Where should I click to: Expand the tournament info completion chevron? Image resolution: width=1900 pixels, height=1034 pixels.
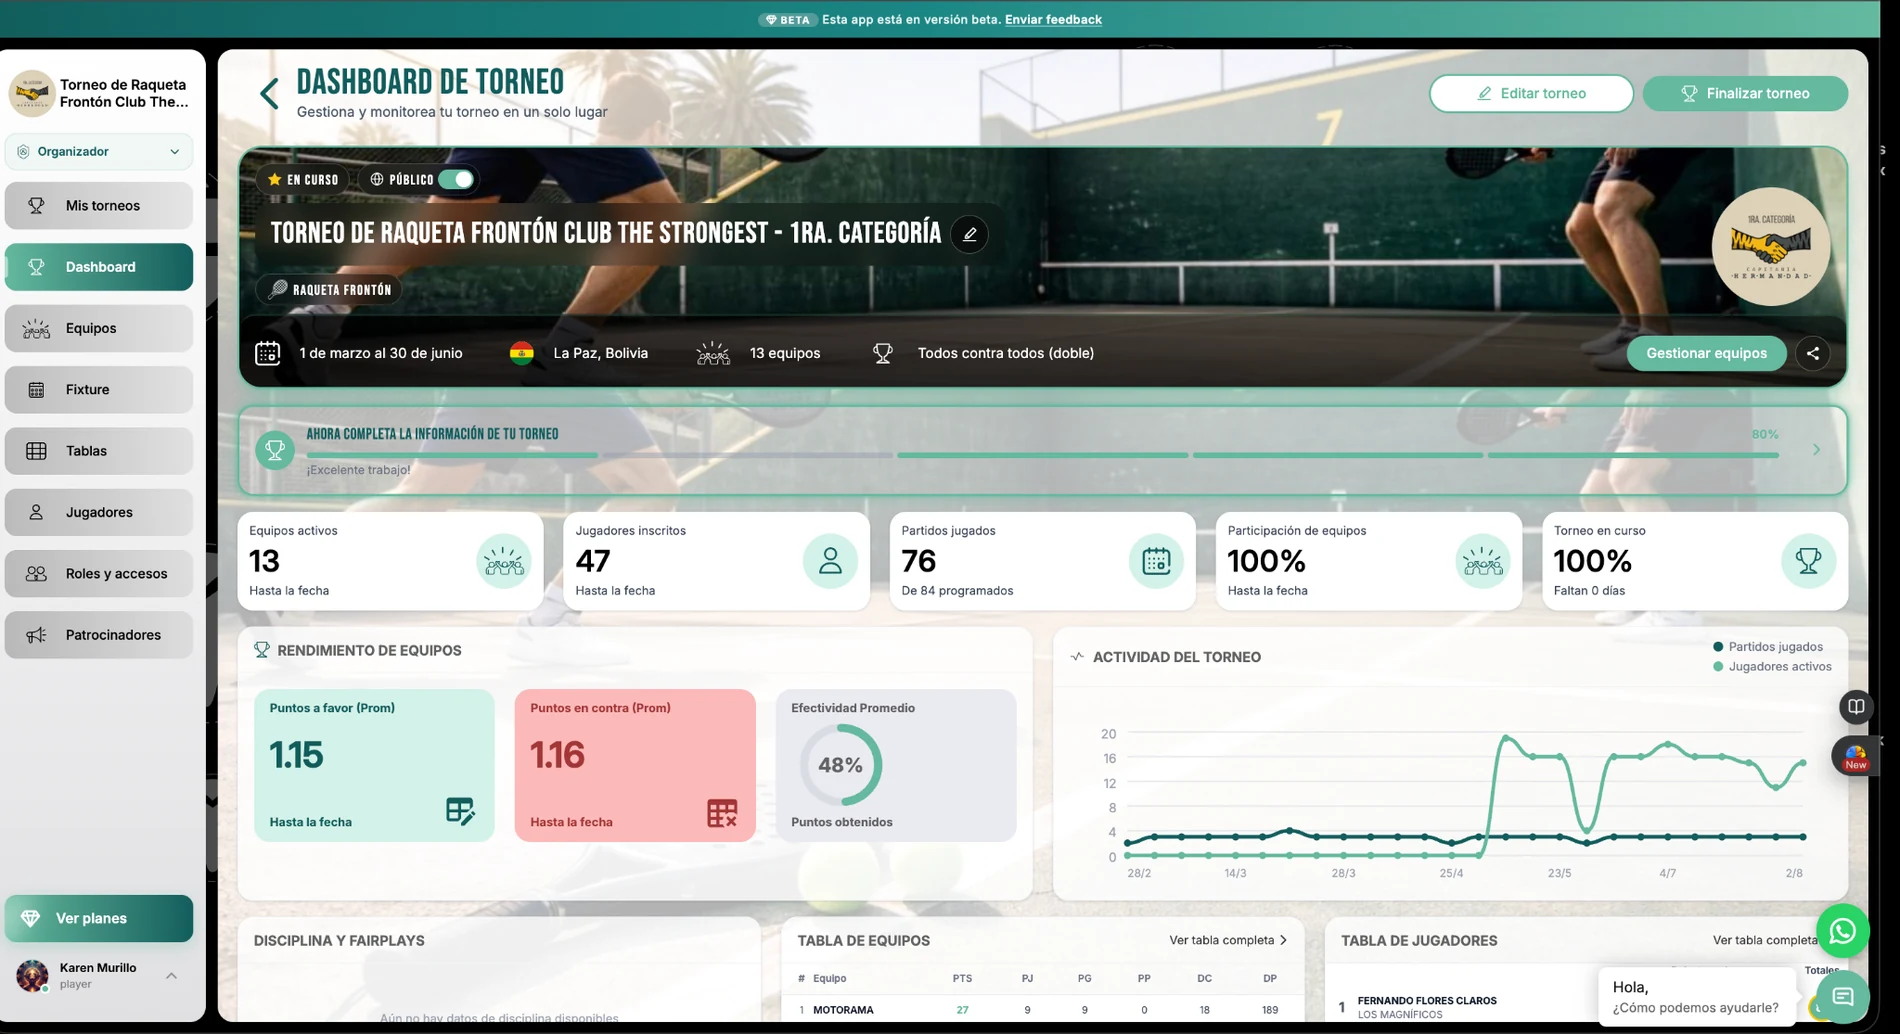click(1816, 450)
